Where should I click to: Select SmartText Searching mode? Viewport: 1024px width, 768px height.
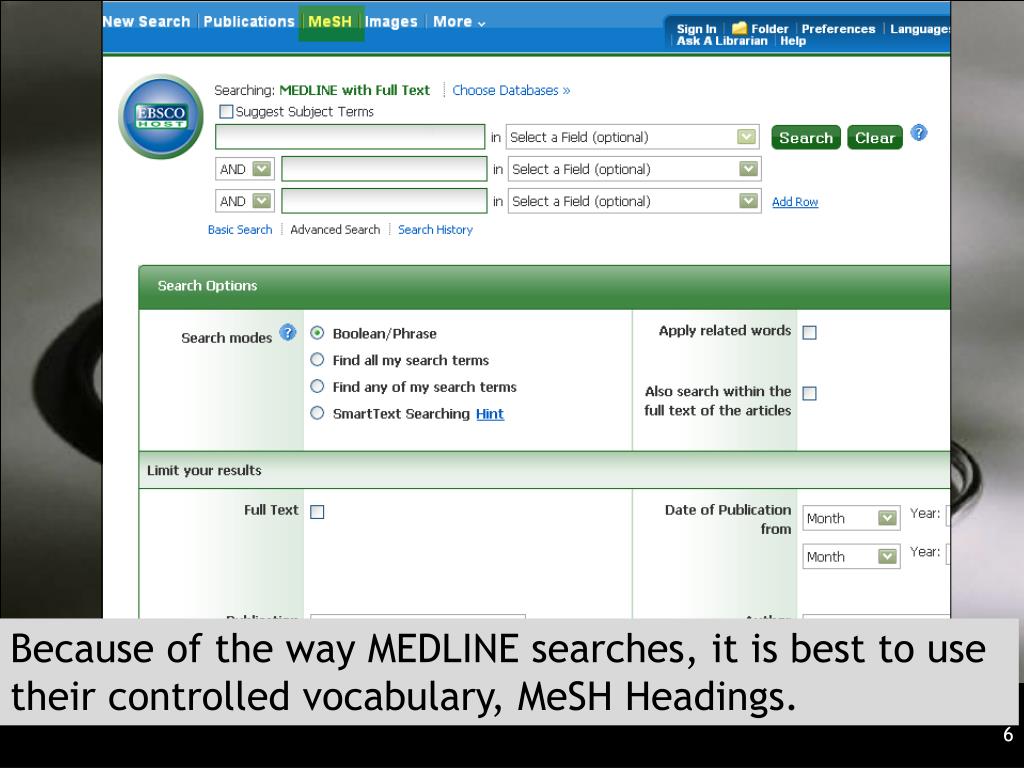[317, 413]
